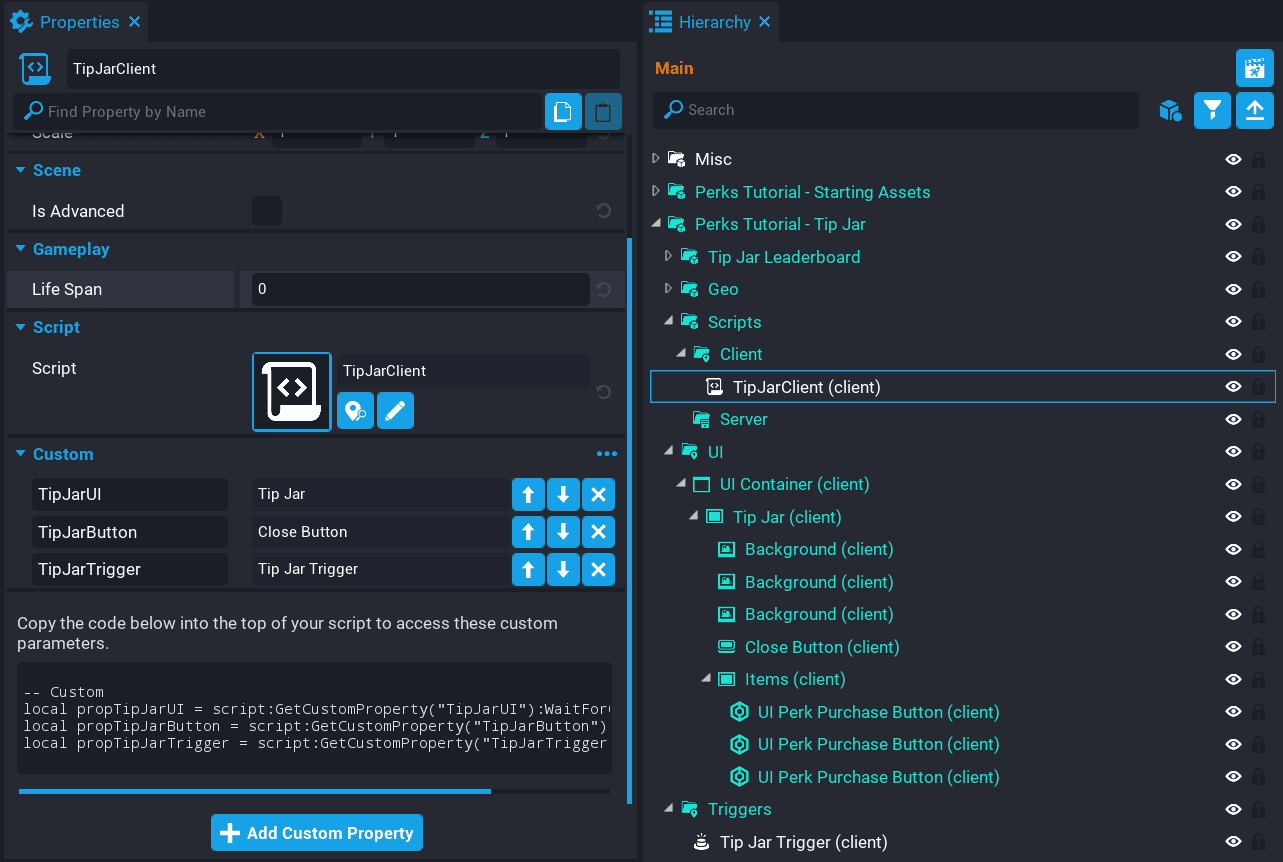Switch to the Hierarchy tab

tap(713, 22)
